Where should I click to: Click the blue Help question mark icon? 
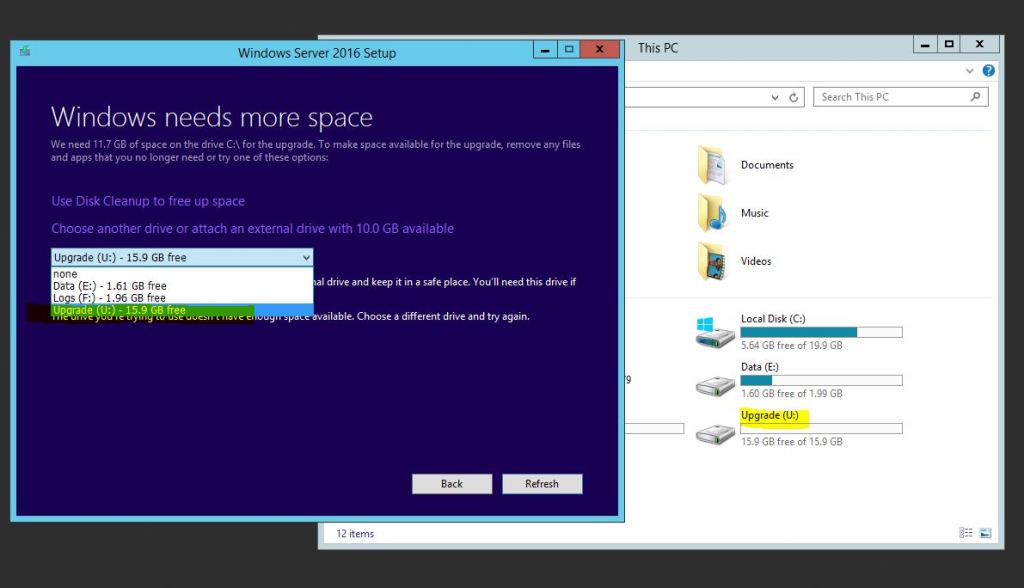point(989,70)
